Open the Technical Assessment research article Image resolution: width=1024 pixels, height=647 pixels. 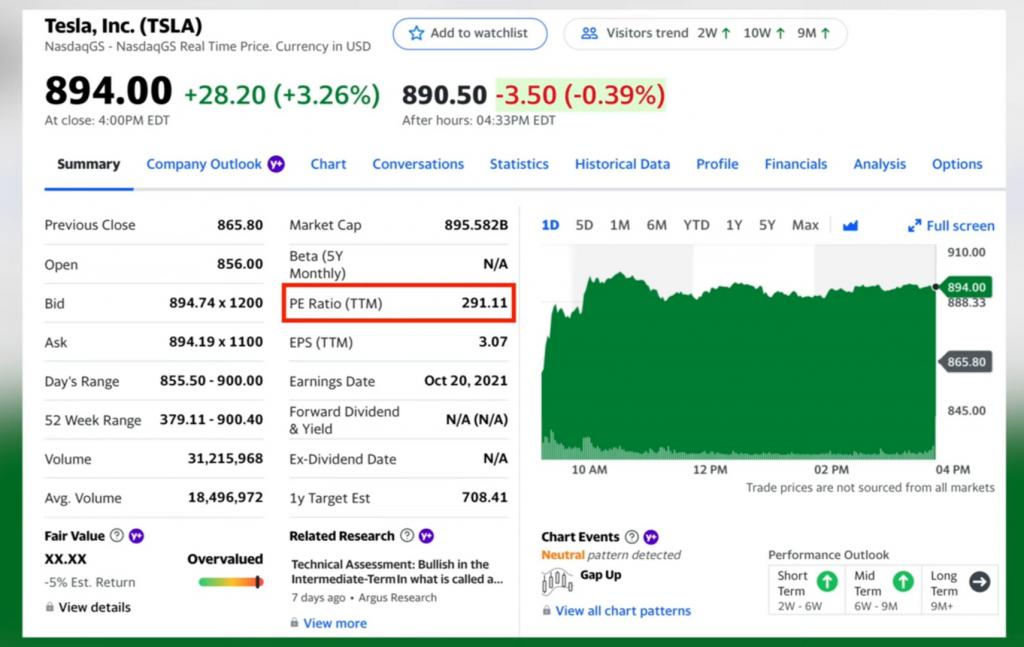[397, 571]
